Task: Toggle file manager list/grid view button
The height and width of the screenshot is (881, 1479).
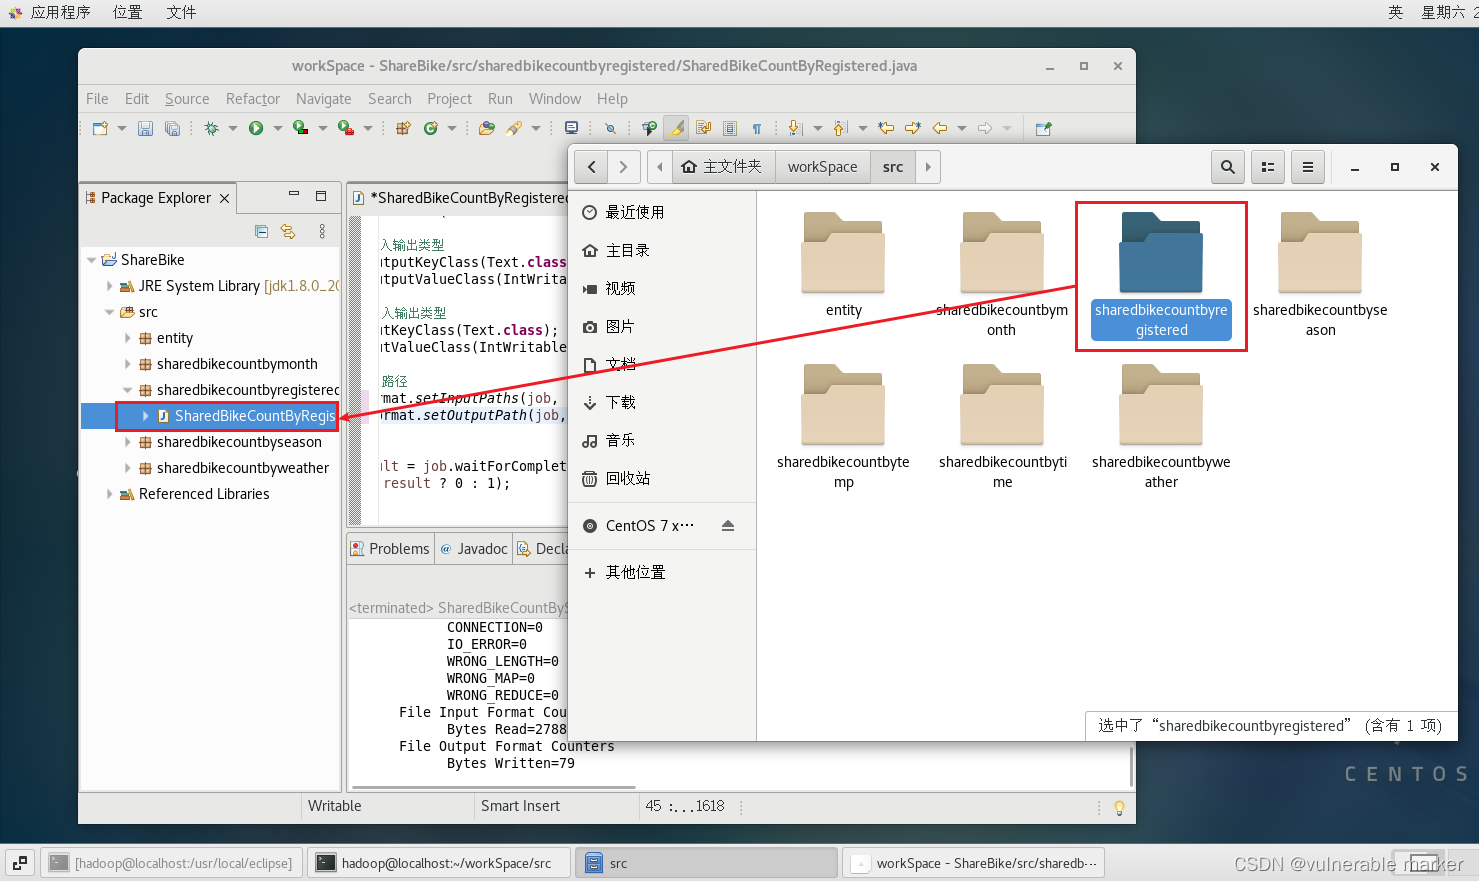Action: (1268, 167)
